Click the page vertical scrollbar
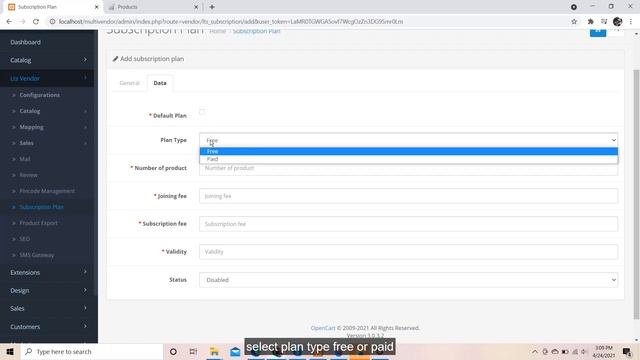This screenshot has width=640, height=360. click(x=636, y=194)
